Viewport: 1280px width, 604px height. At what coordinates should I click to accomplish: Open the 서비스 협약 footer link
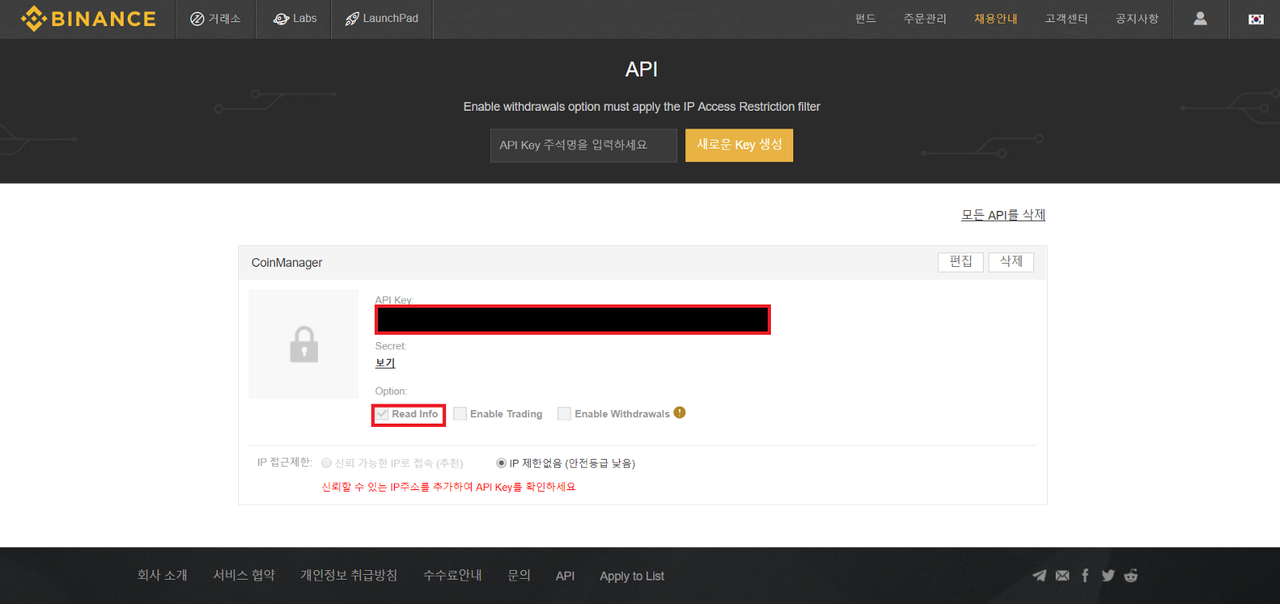click(244, 576)
